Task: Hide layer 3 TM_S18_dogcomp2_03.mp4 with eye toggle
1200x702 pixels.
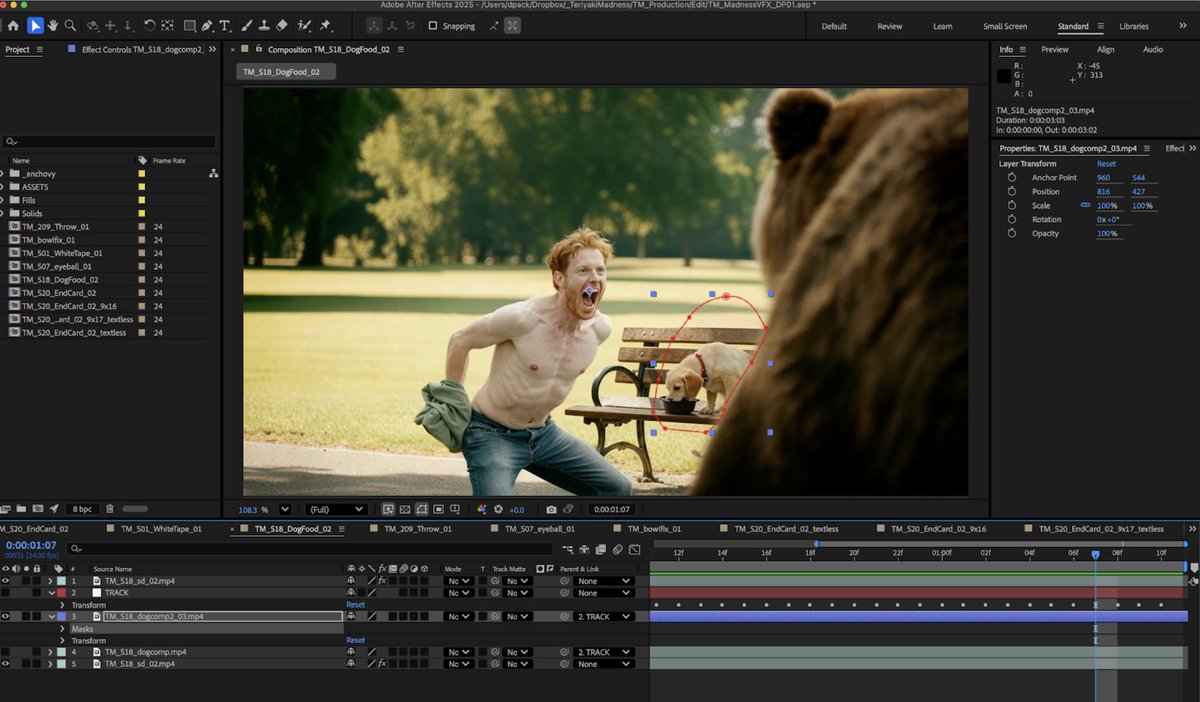Action: 6,617
